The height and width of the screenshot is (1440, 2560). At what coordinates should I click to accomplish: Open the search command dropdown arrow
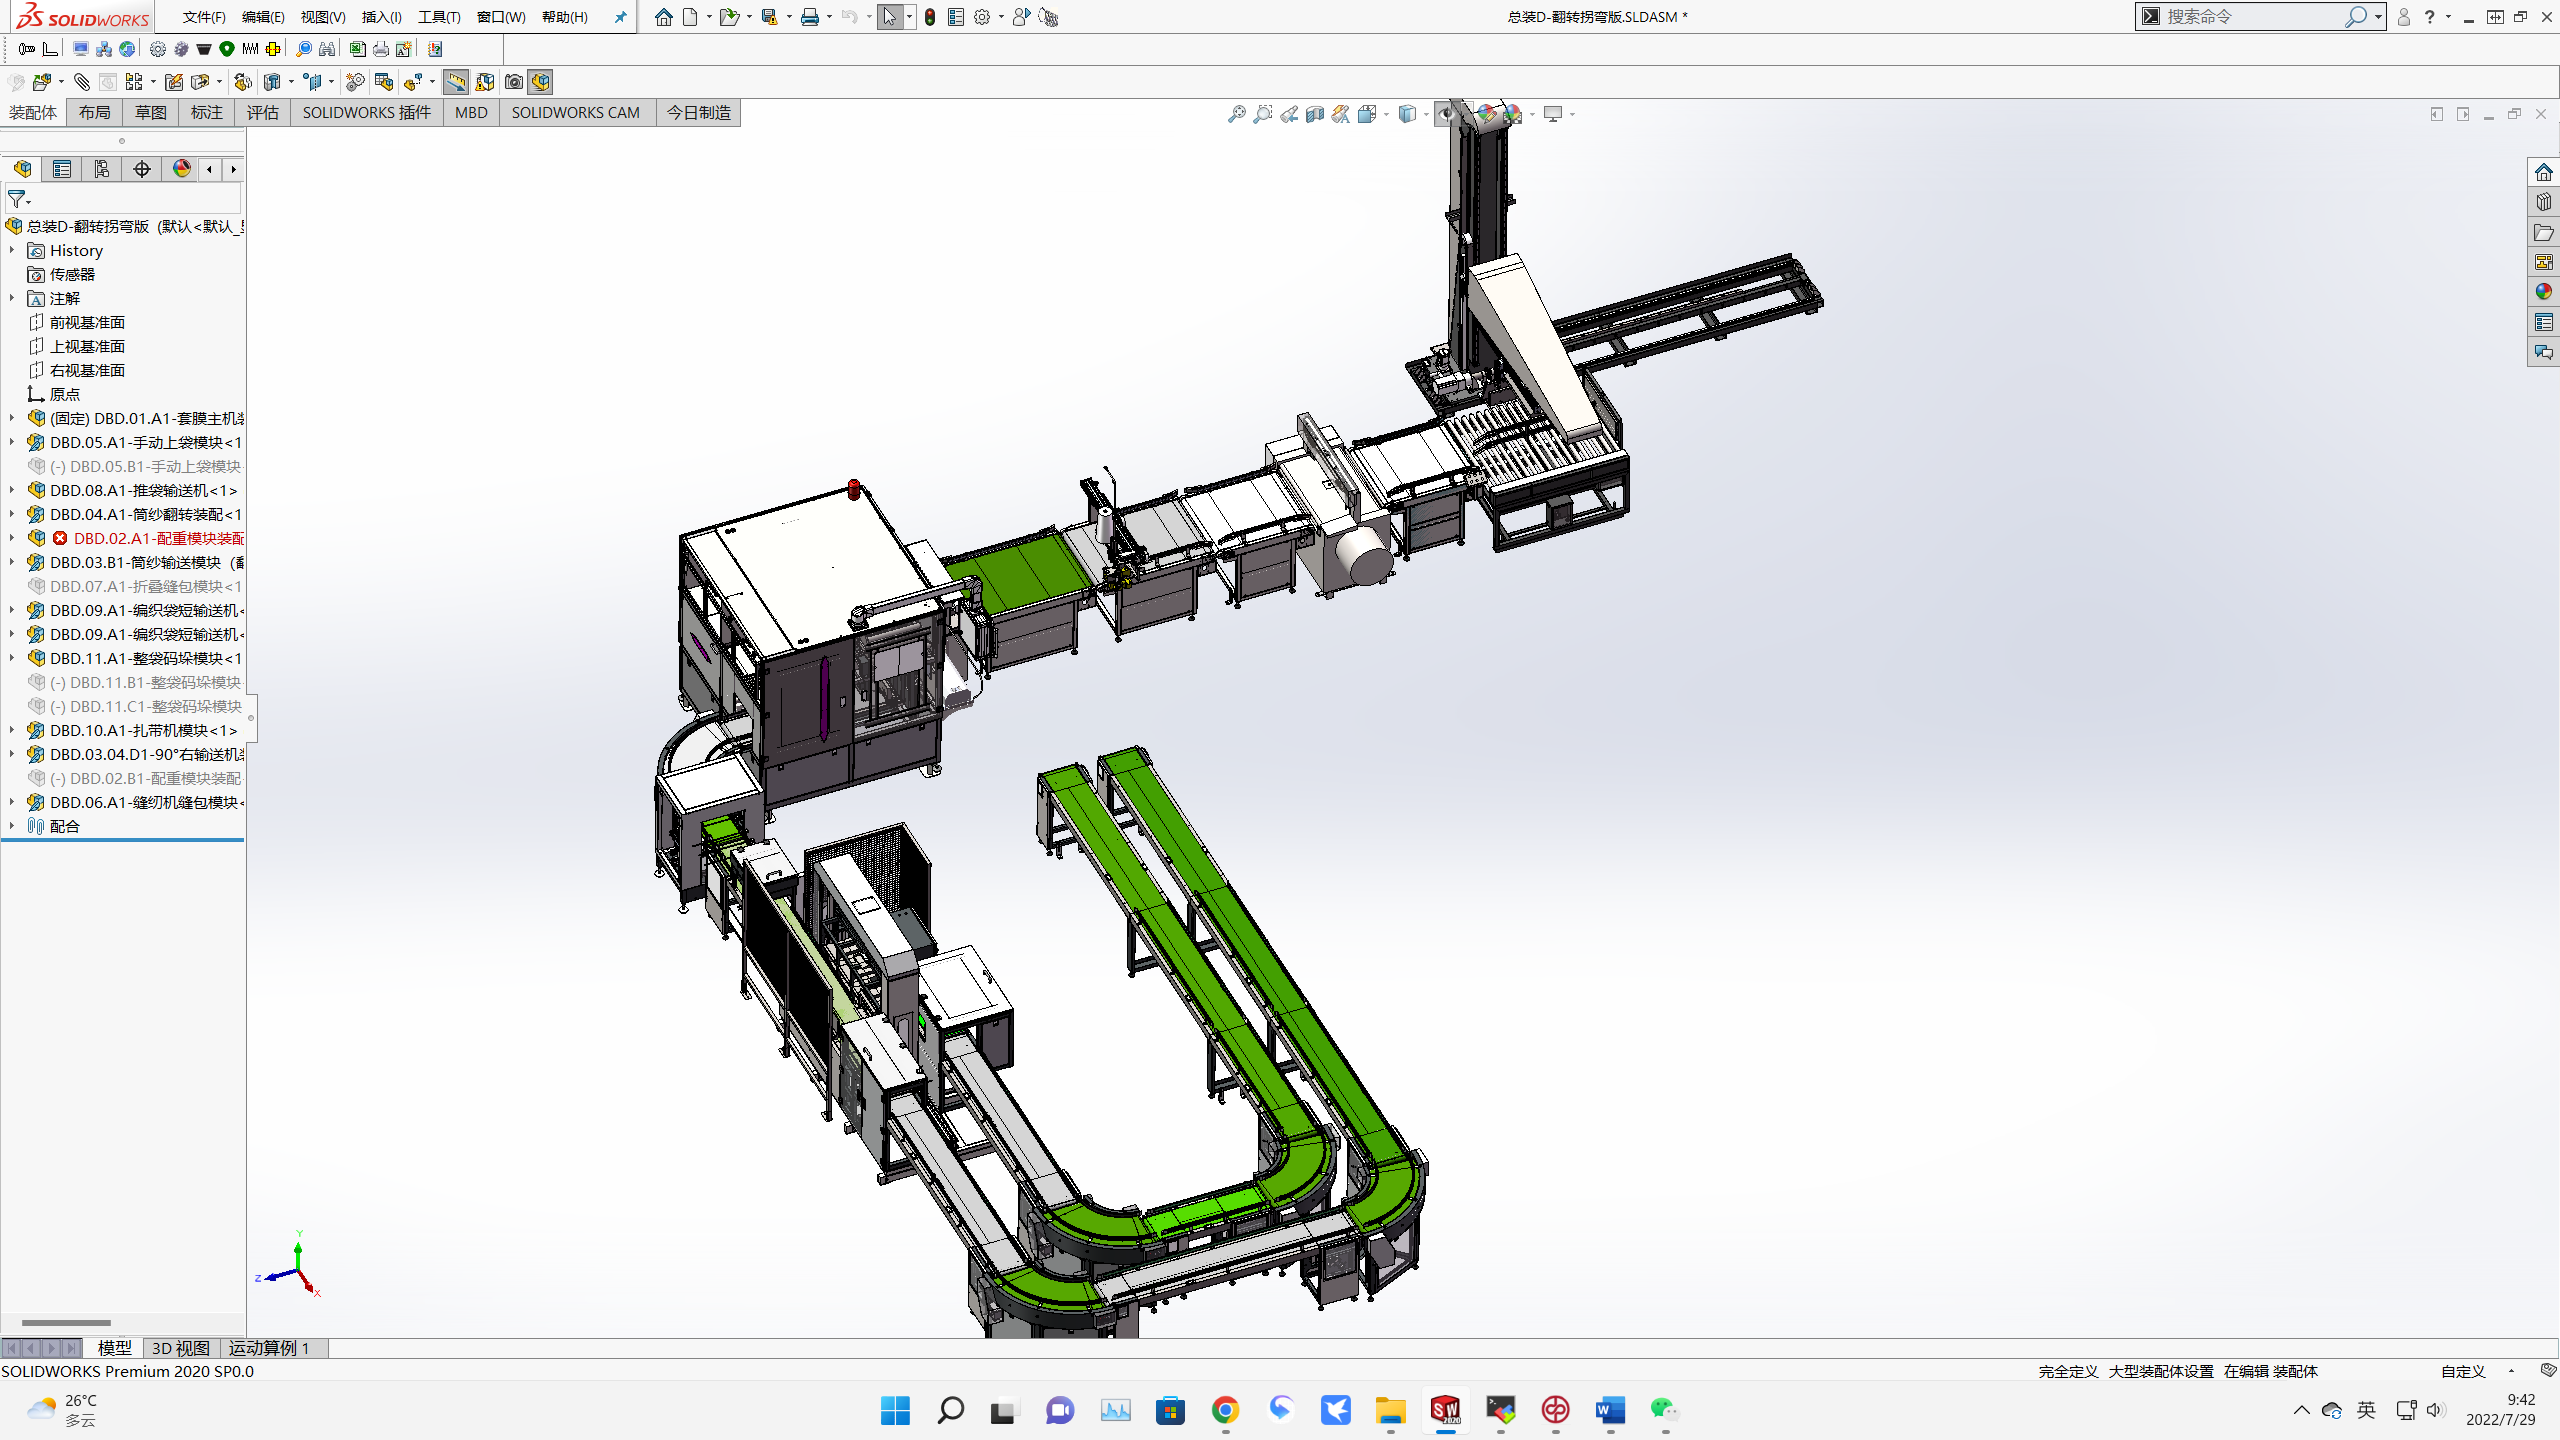pos(2378,17)
